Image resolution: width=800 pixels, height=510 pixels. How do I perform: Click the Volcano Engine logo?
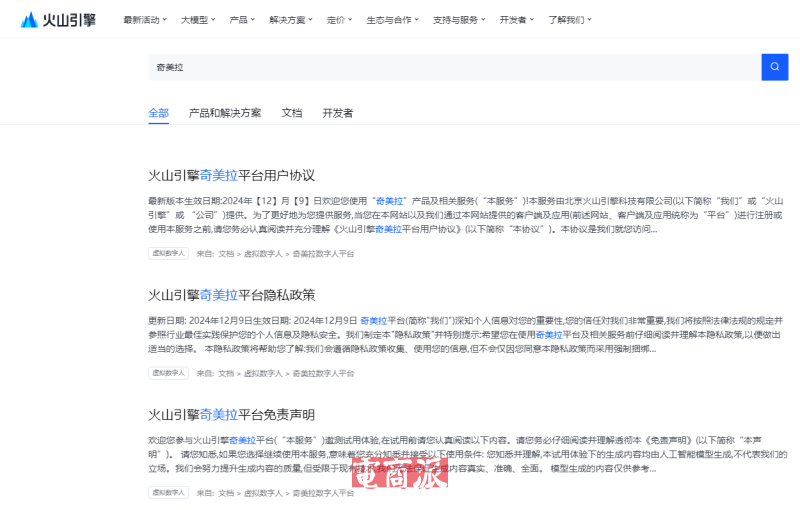pos(58,20)
